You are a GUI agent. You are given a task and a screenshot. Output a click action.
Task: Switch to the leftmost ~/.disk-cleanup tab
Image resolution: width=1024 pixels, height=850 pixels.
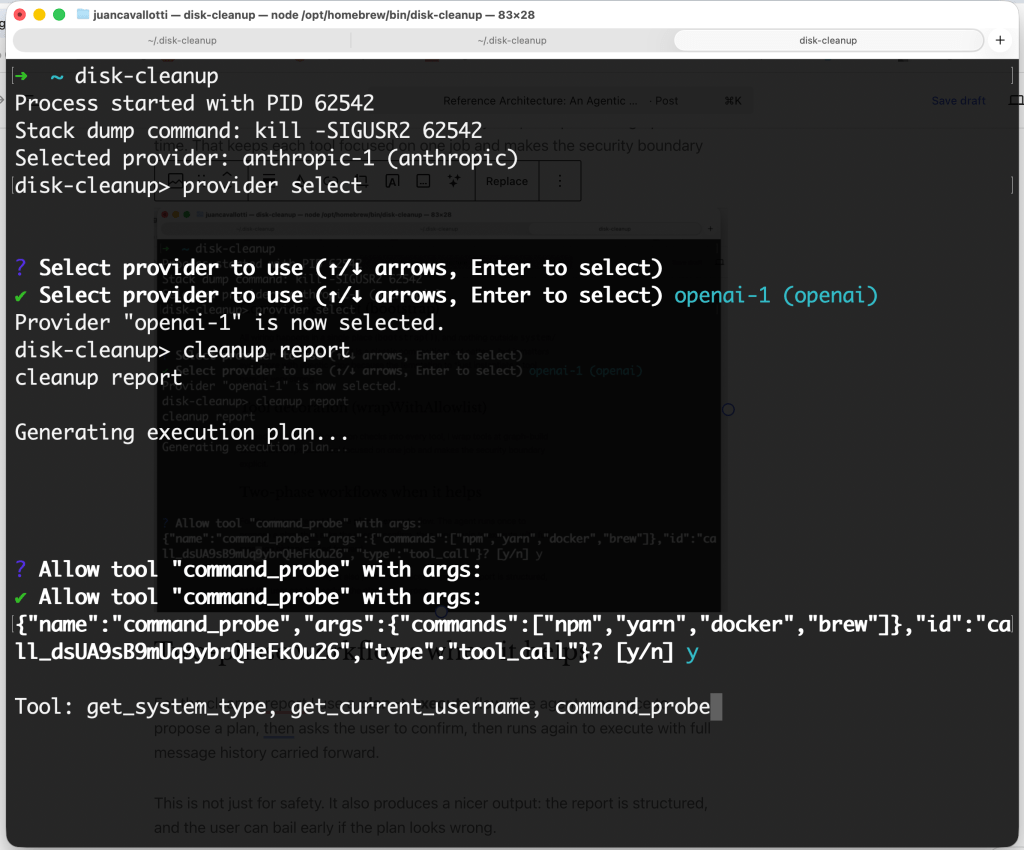(182, 40)
